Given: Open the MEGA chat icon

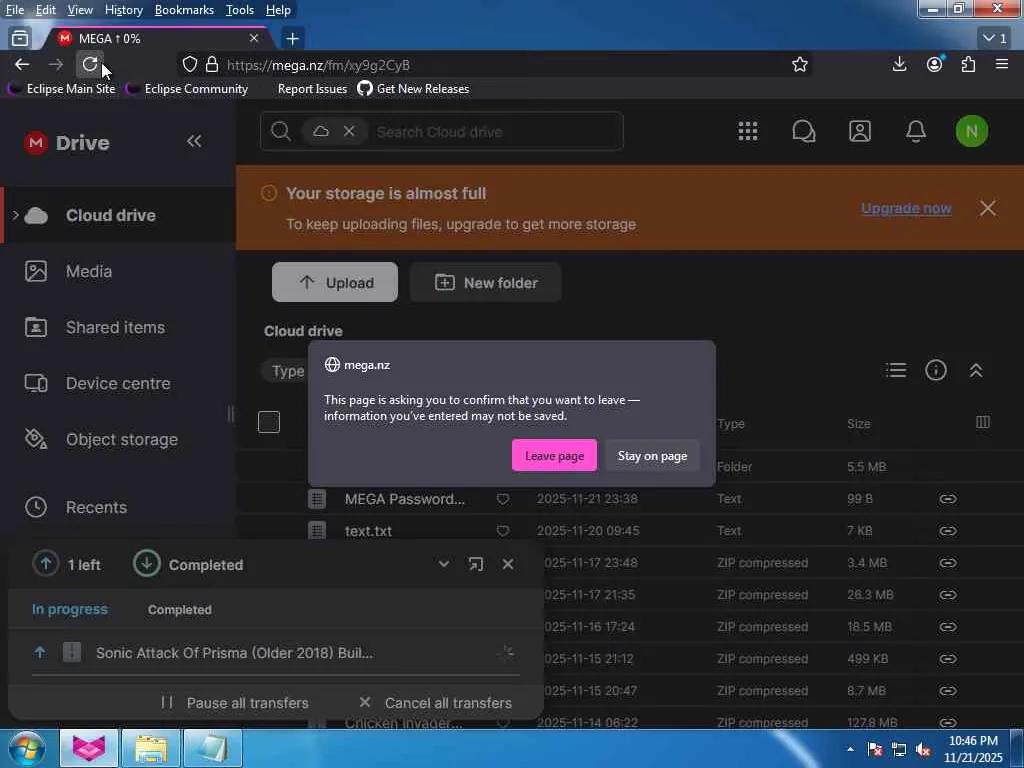Looking at the screenshot, I should (803, 131).
